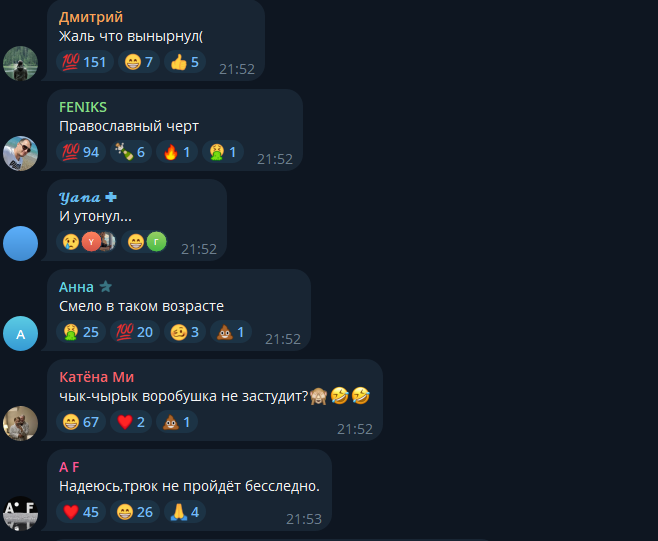This screenshot has width=658, height=541.
Task: Click the vomiting face reaction with 25
Action: [x=81, y=332]
